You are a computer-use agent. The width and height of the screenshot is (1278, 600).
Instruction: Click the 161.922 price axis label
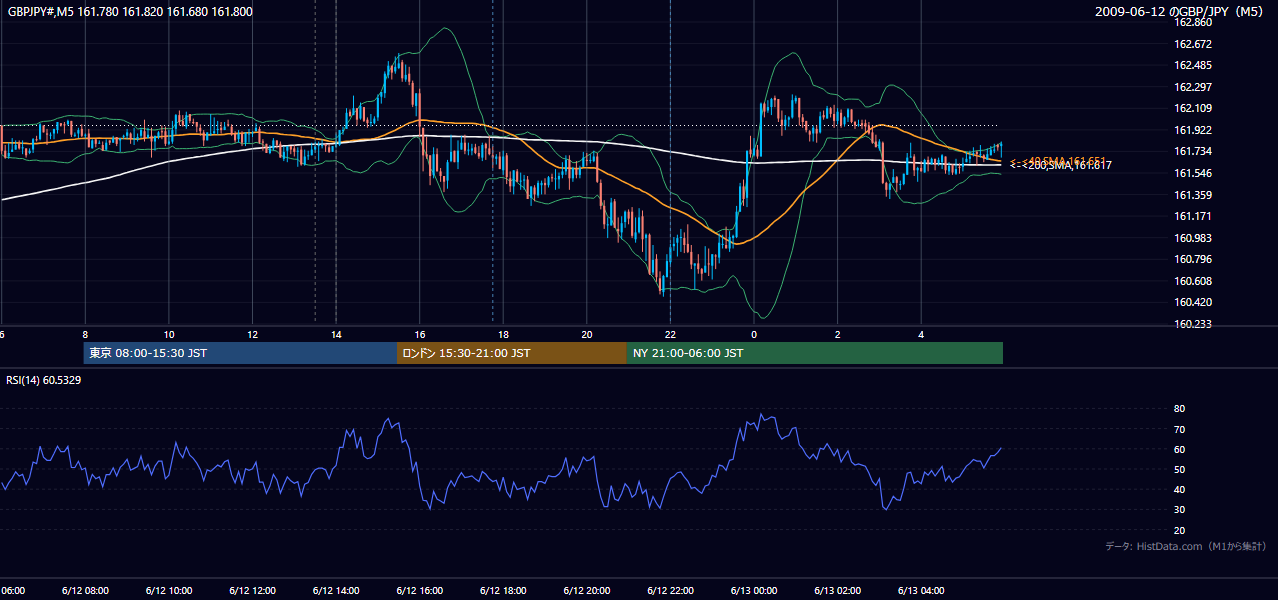click(1192, 130)
